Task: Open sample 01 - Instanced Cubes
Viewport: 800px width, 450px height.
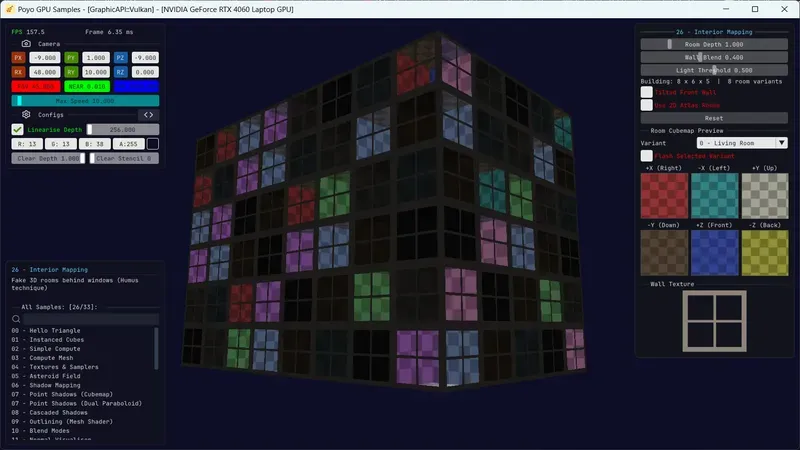Action: 48,340
